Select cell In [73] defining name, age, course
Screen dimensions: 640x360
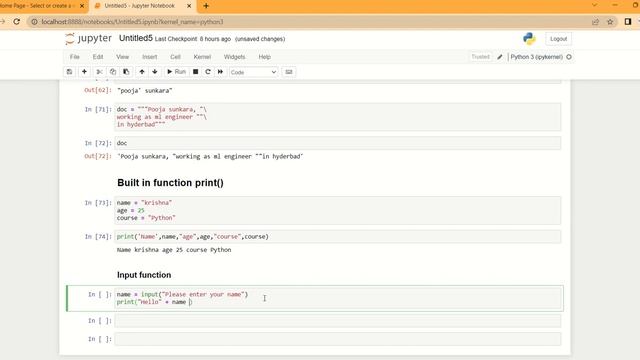[x=338, y=210]
